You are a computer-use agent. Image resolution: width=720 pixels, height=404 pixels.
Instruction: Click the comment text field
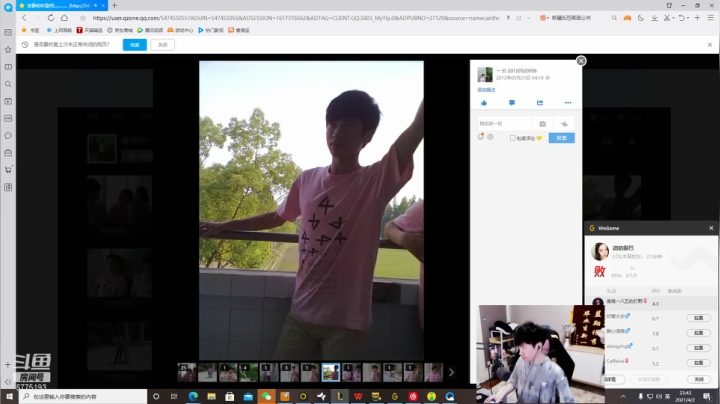click(504, 123)
